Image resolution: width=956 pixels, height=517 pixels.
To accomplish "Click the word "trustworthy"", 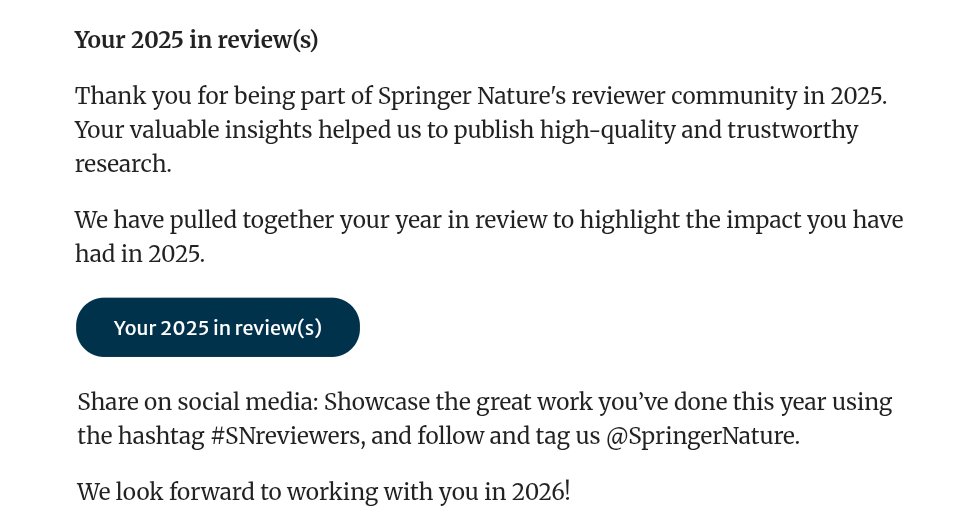I will pos(792,130).
